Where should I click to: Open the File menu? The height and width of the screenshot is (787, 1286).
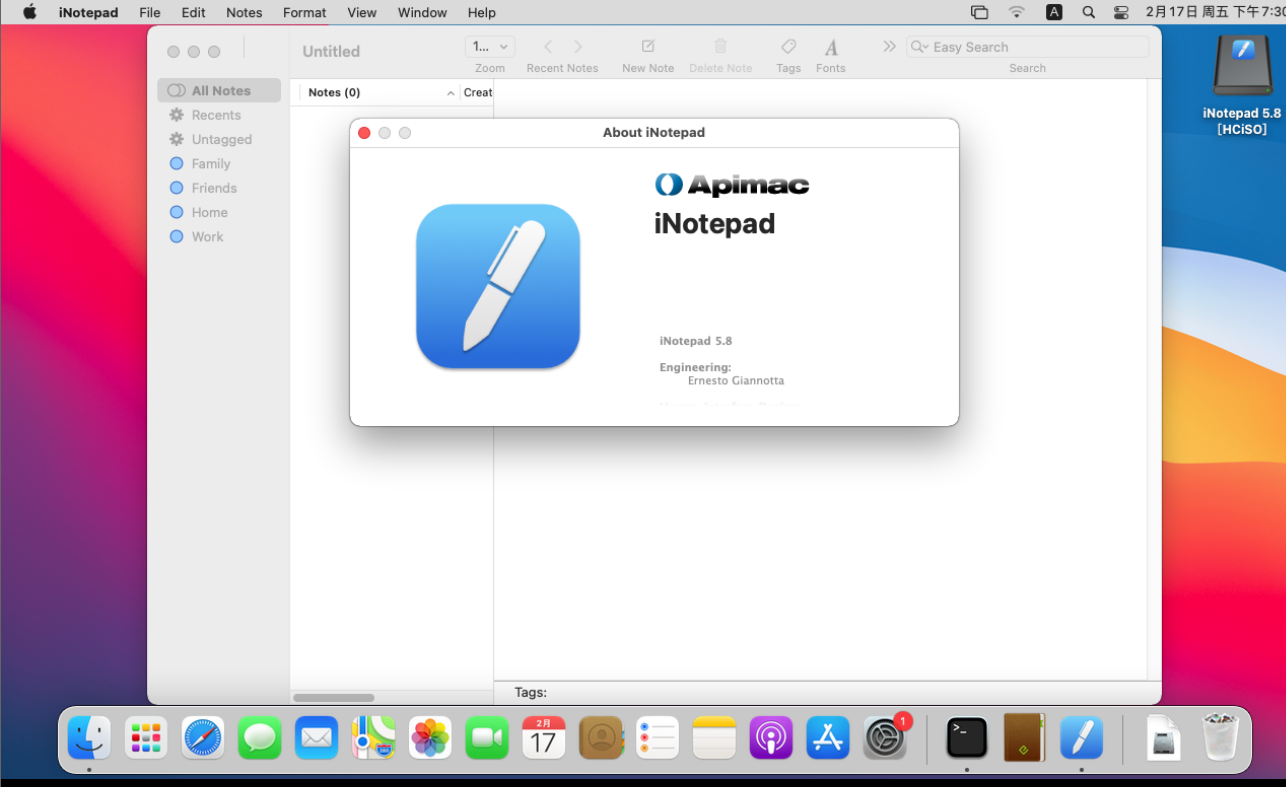(150, 12)
